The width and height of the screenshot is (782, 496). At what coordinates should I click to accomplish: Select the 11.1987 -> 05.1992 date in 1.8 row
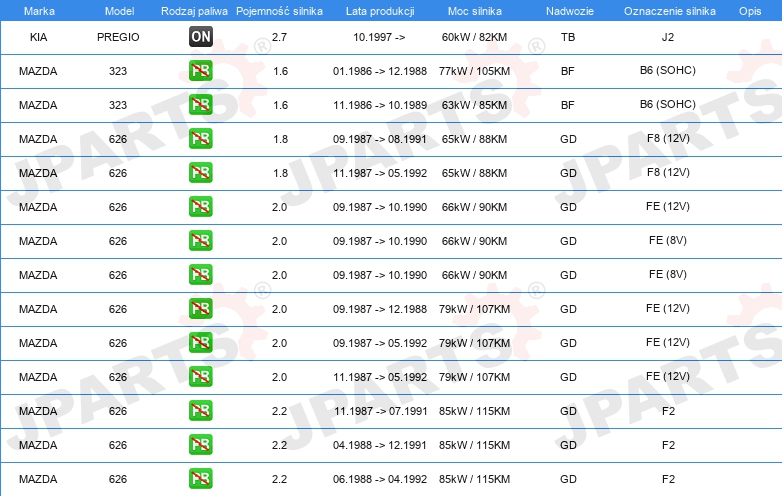pyautogui.click(x=380, y=173)
